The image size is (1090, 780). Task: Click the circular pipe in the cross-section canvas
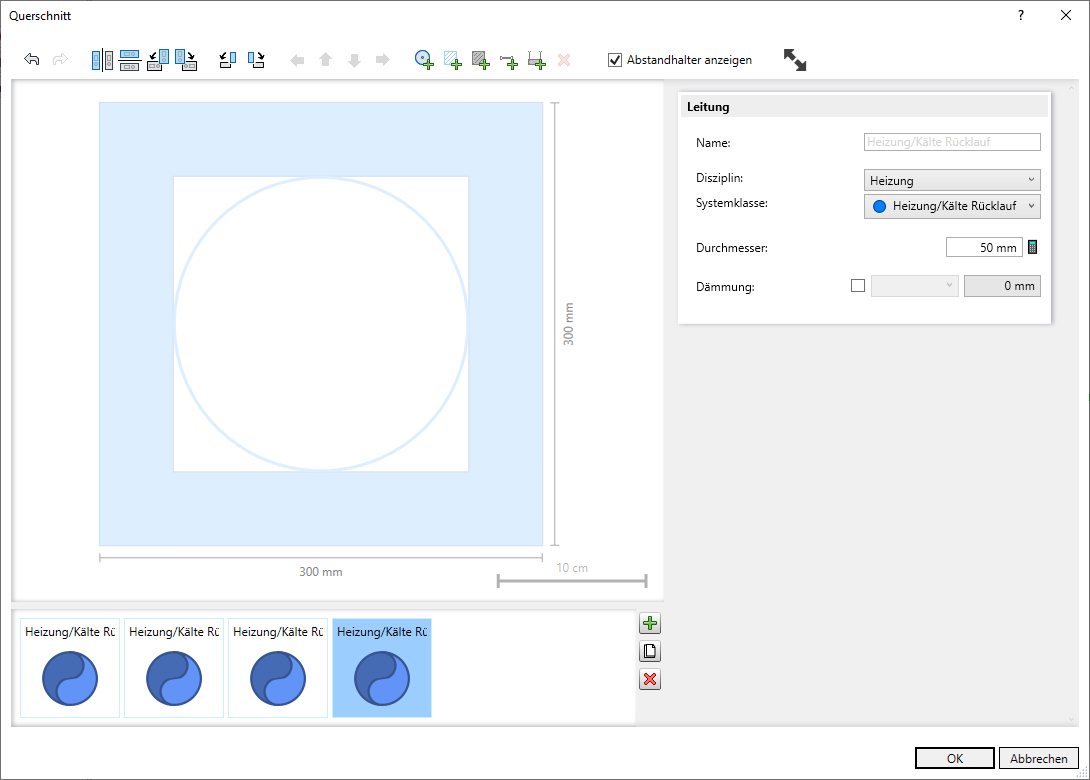tap(320, 324)
